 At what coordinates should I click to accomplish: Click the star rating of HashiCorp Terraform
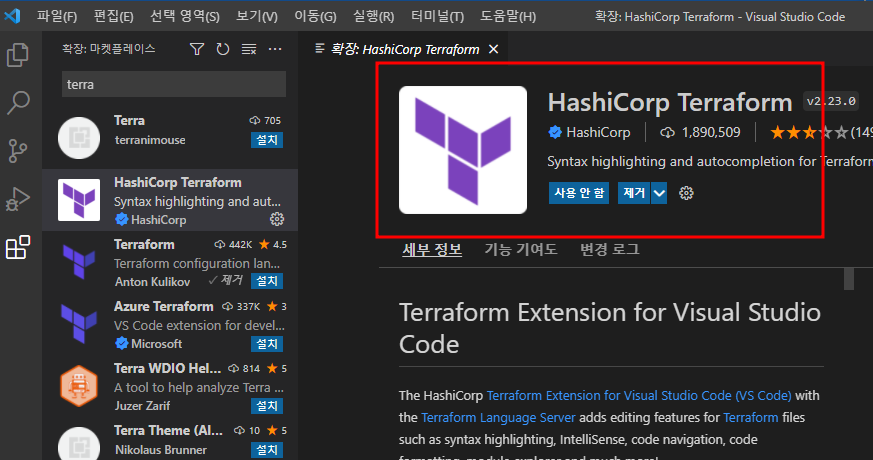tap(809, 133)
